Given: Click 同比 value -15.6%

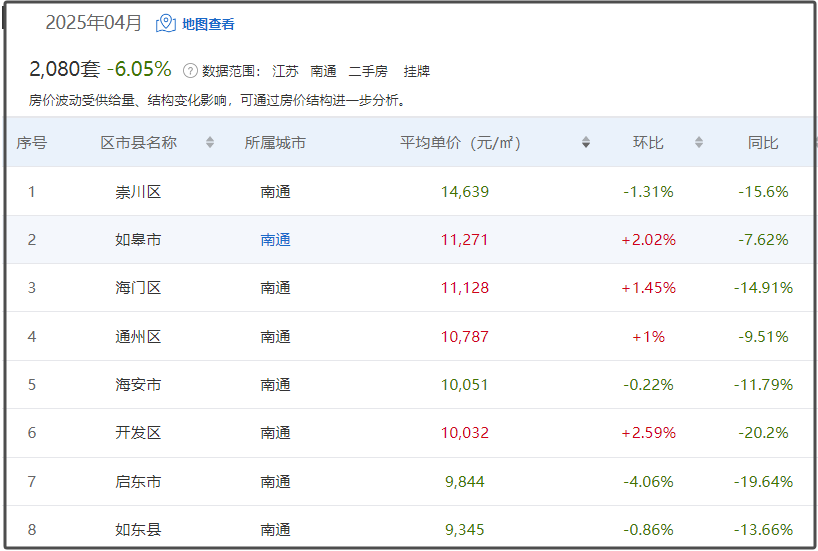Looking at the screenshot, I should (763, 192).
